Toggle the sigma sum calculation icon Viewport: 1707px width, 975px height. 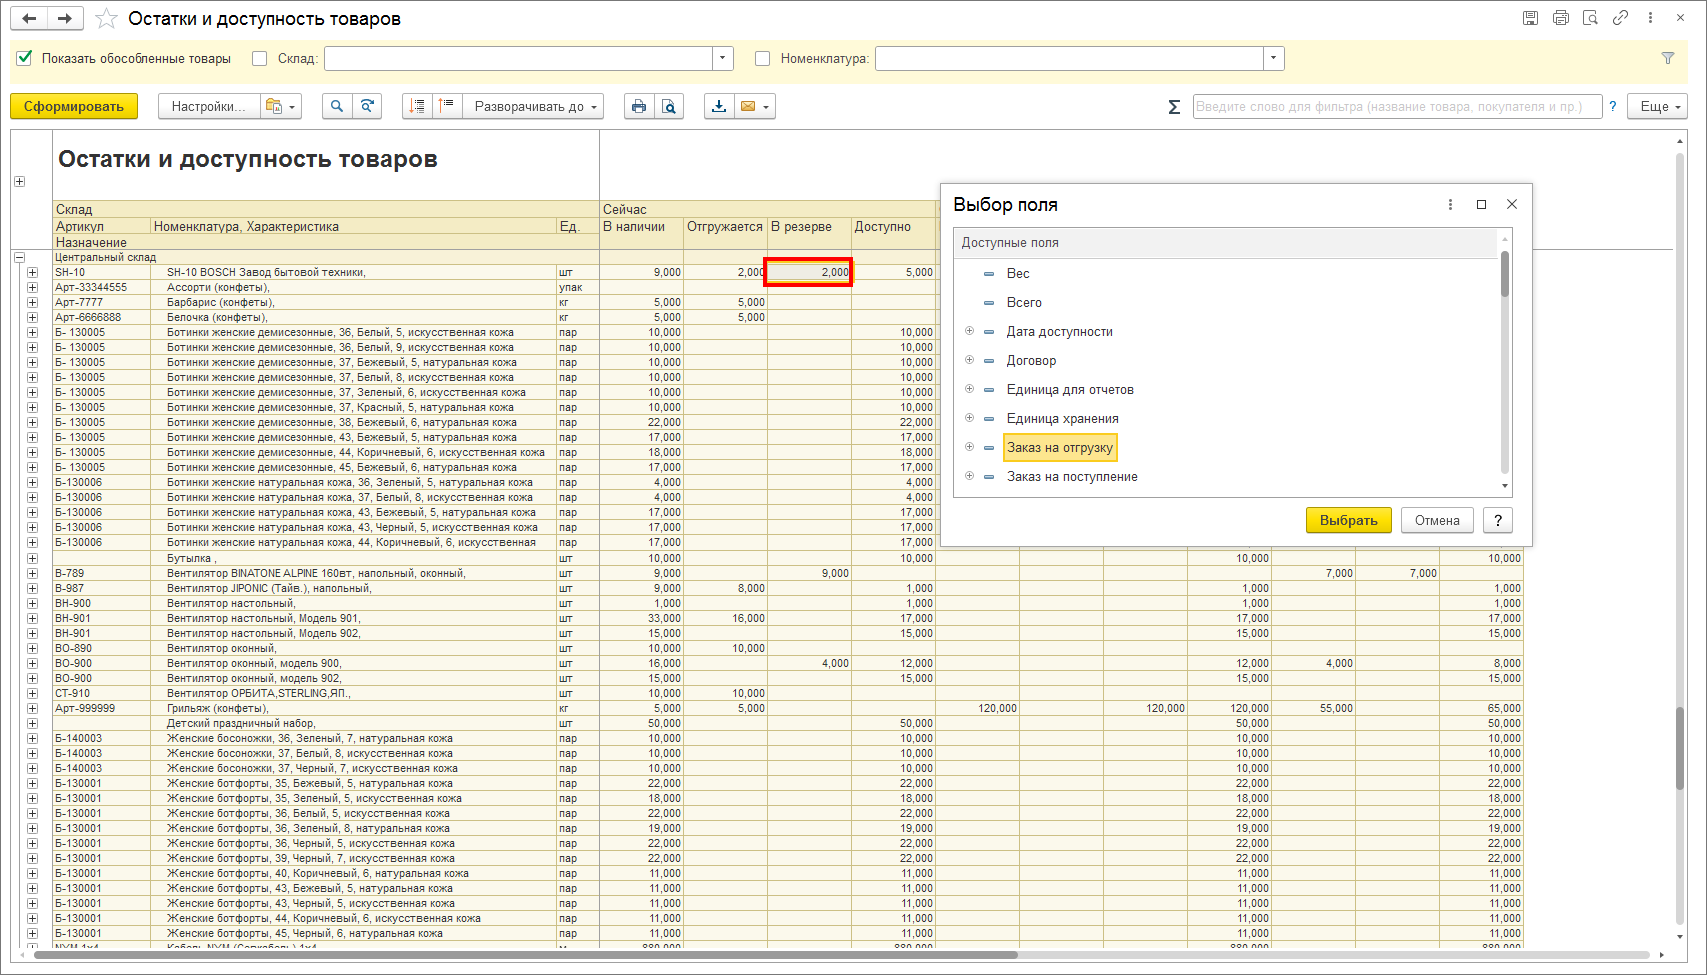pyautogui.click(x=1174, y=106)
